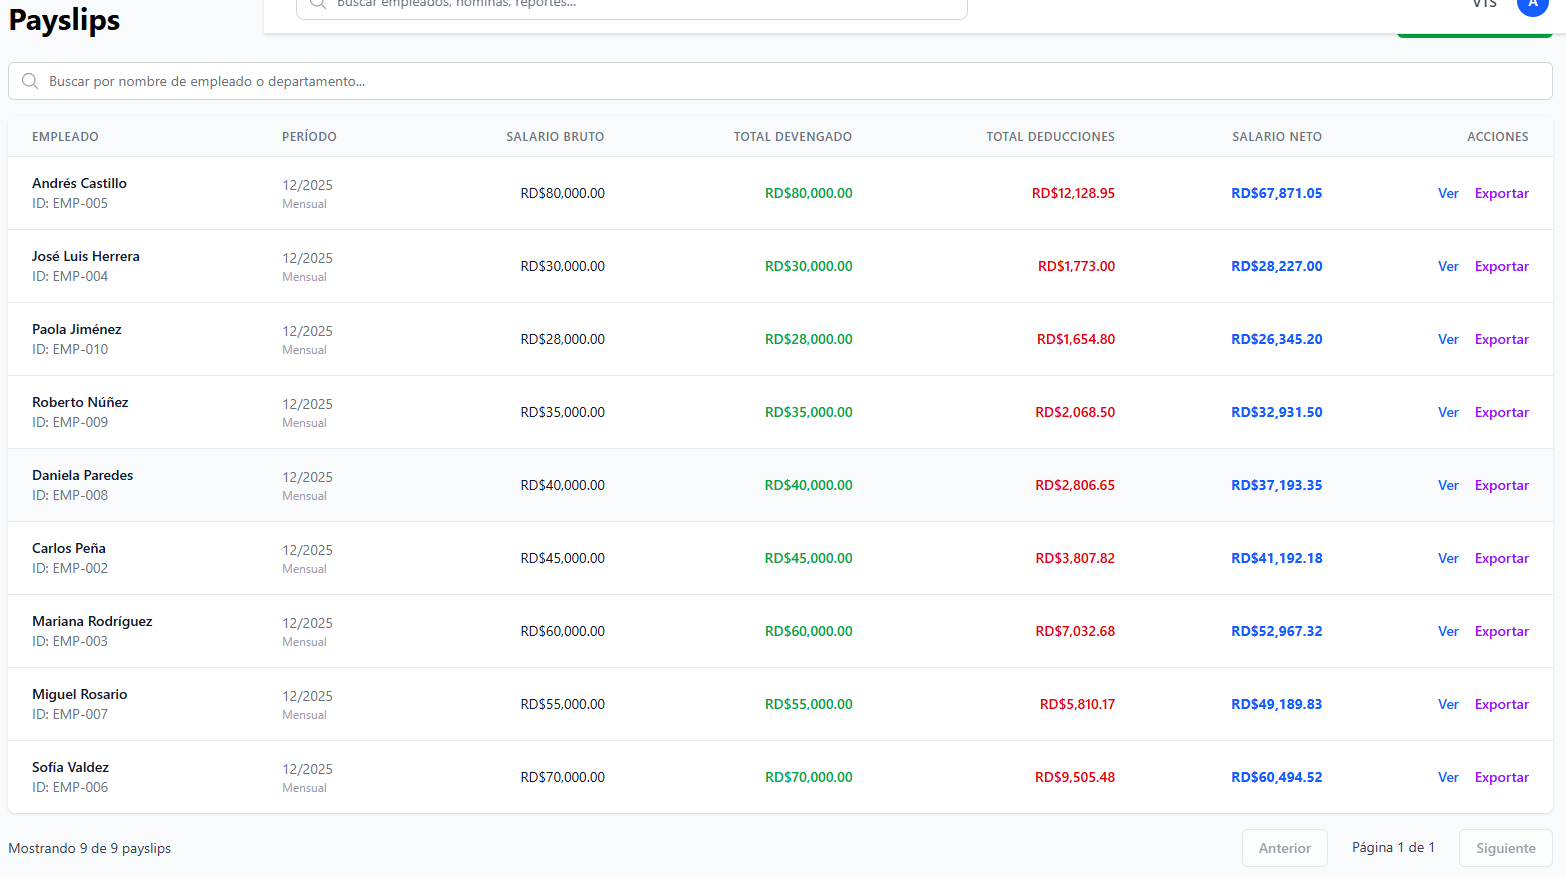Click the Salario Neto column header
This screenshot has width=1566, height=877.
[x=1276, y=137]
